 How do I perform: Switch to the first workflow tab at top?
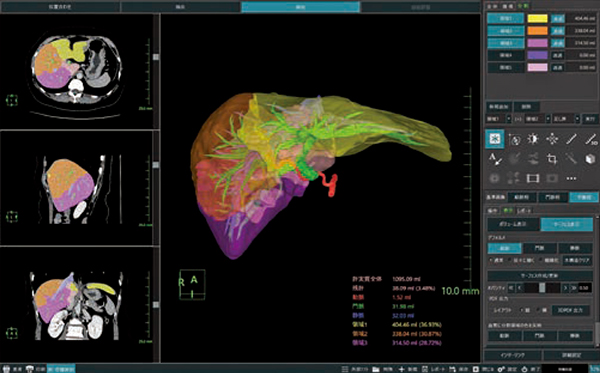pyautogui.click(x=60, y=7)
